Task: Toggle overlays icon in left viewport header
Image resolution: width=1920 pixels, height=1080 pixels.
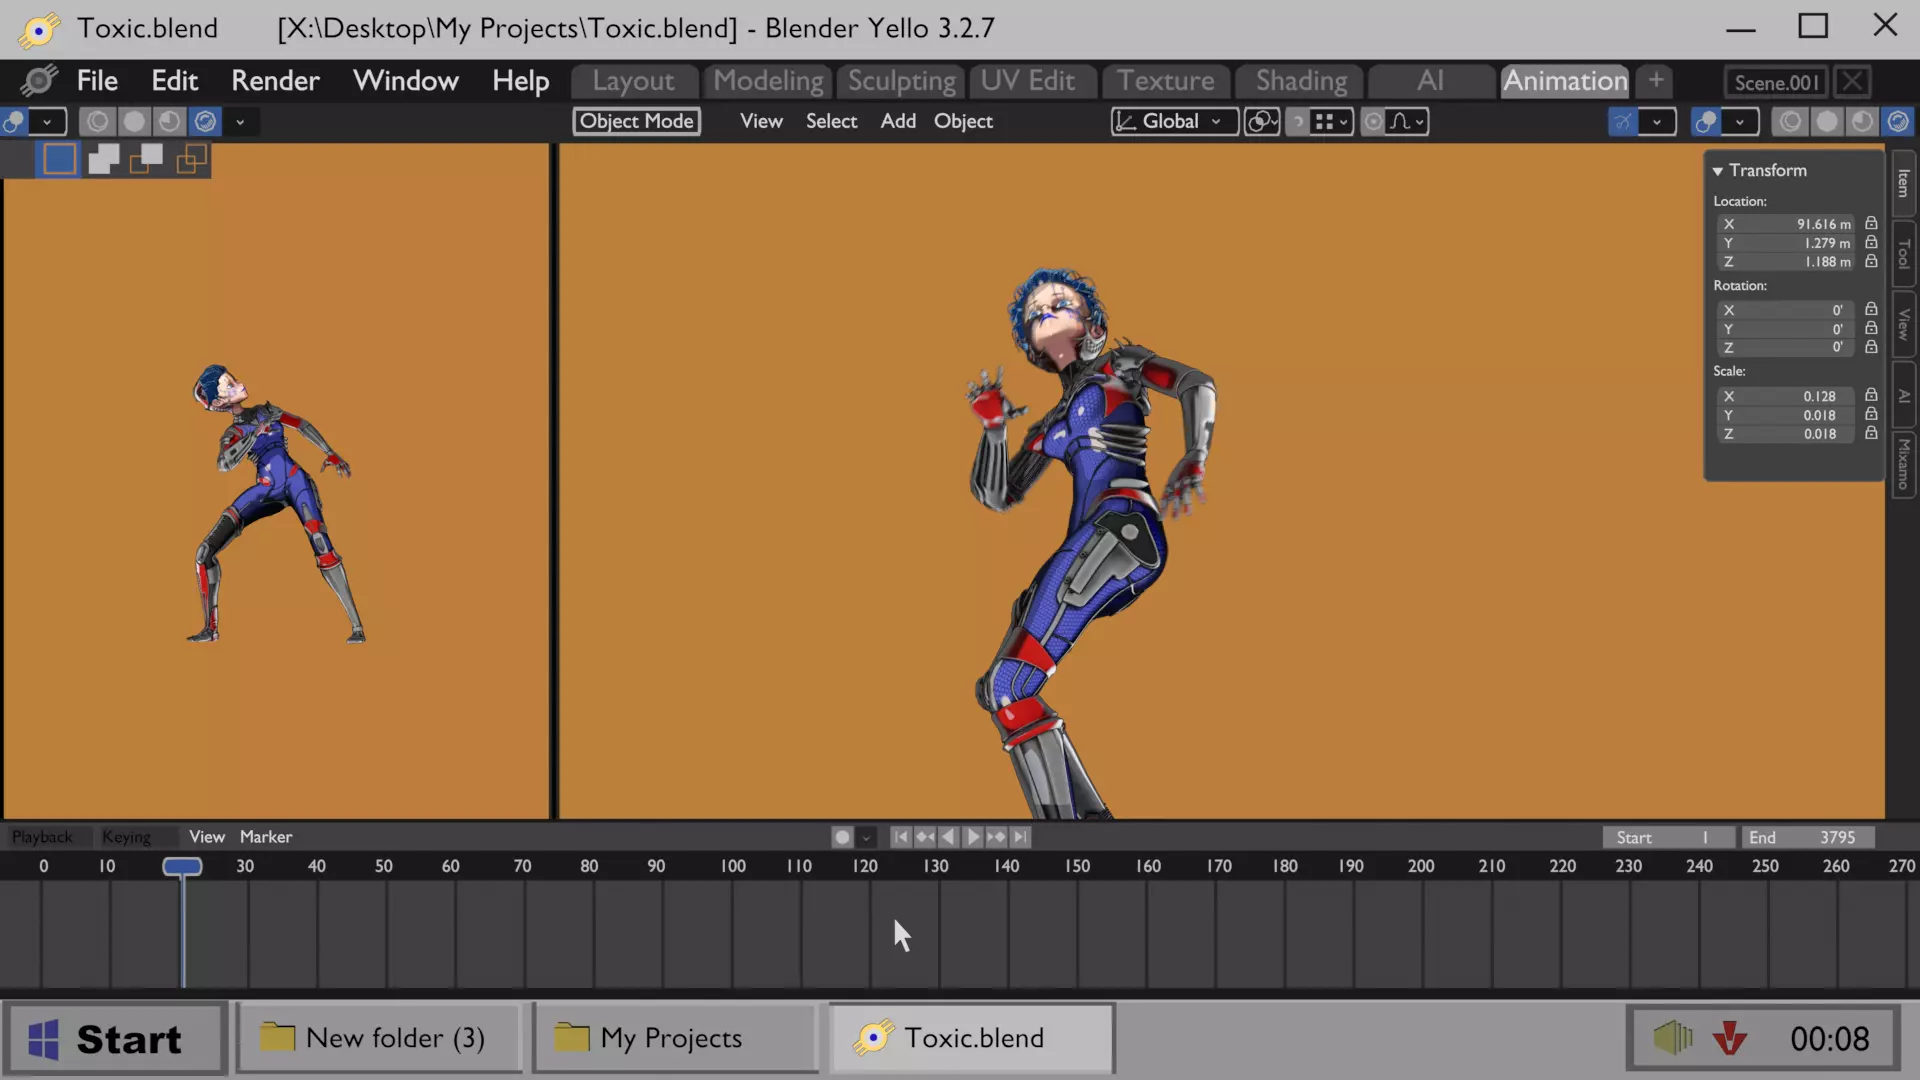Action: coord(14,122)
